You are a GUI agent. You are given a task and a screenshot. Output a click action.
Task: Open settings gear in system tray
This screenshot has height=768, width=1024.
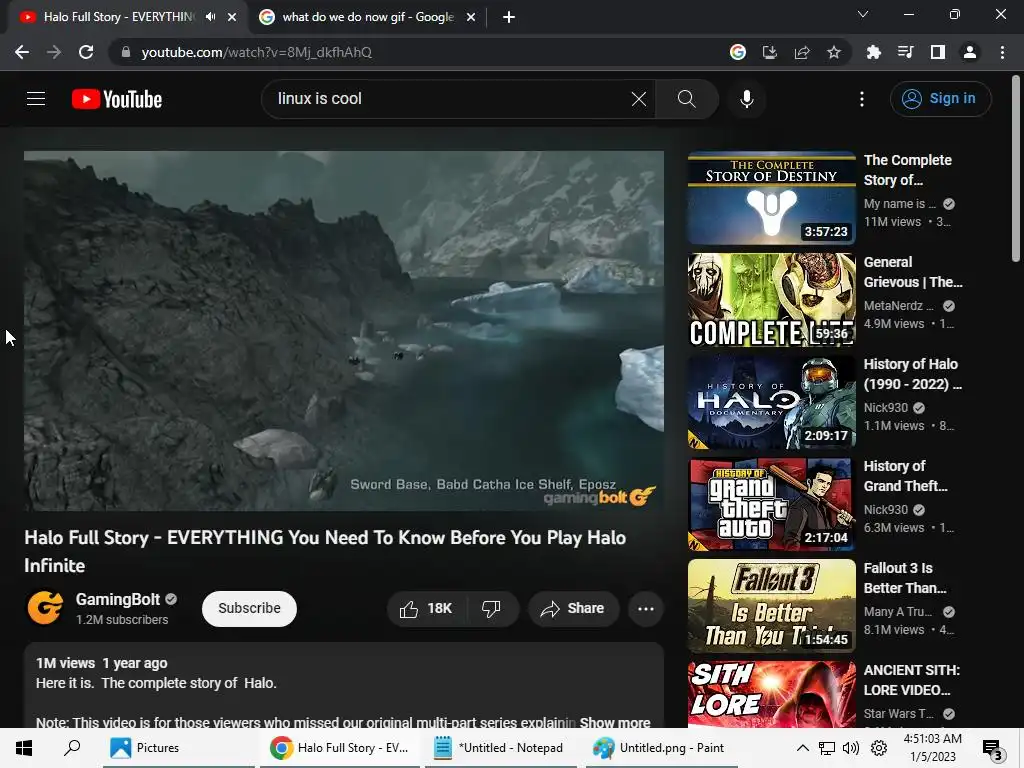point(879,748)
